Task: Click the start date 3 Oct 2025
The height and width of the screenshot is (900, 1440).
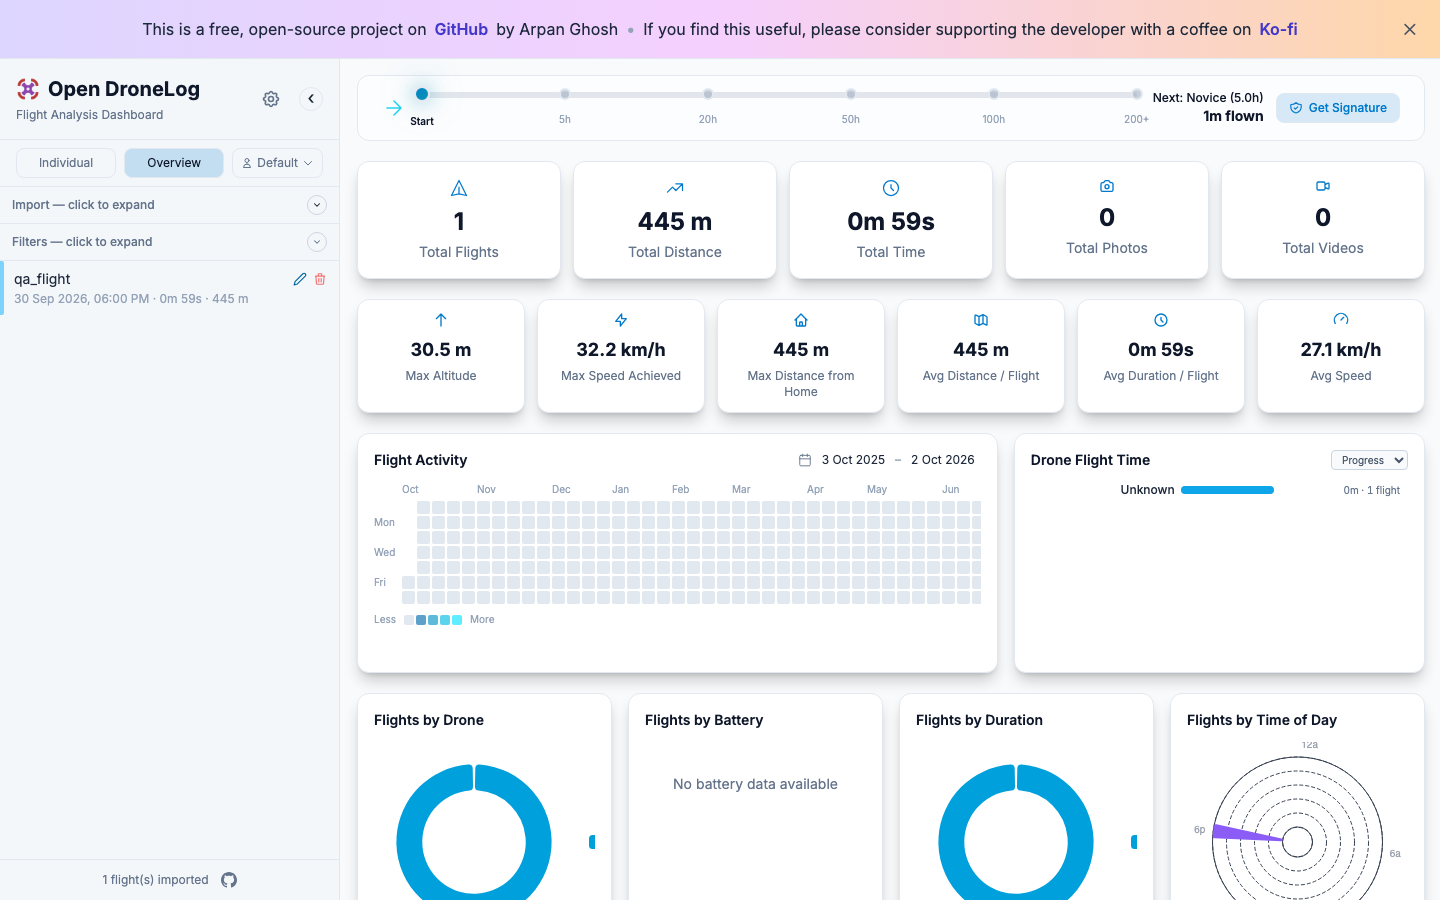Action: click(853, 460)
